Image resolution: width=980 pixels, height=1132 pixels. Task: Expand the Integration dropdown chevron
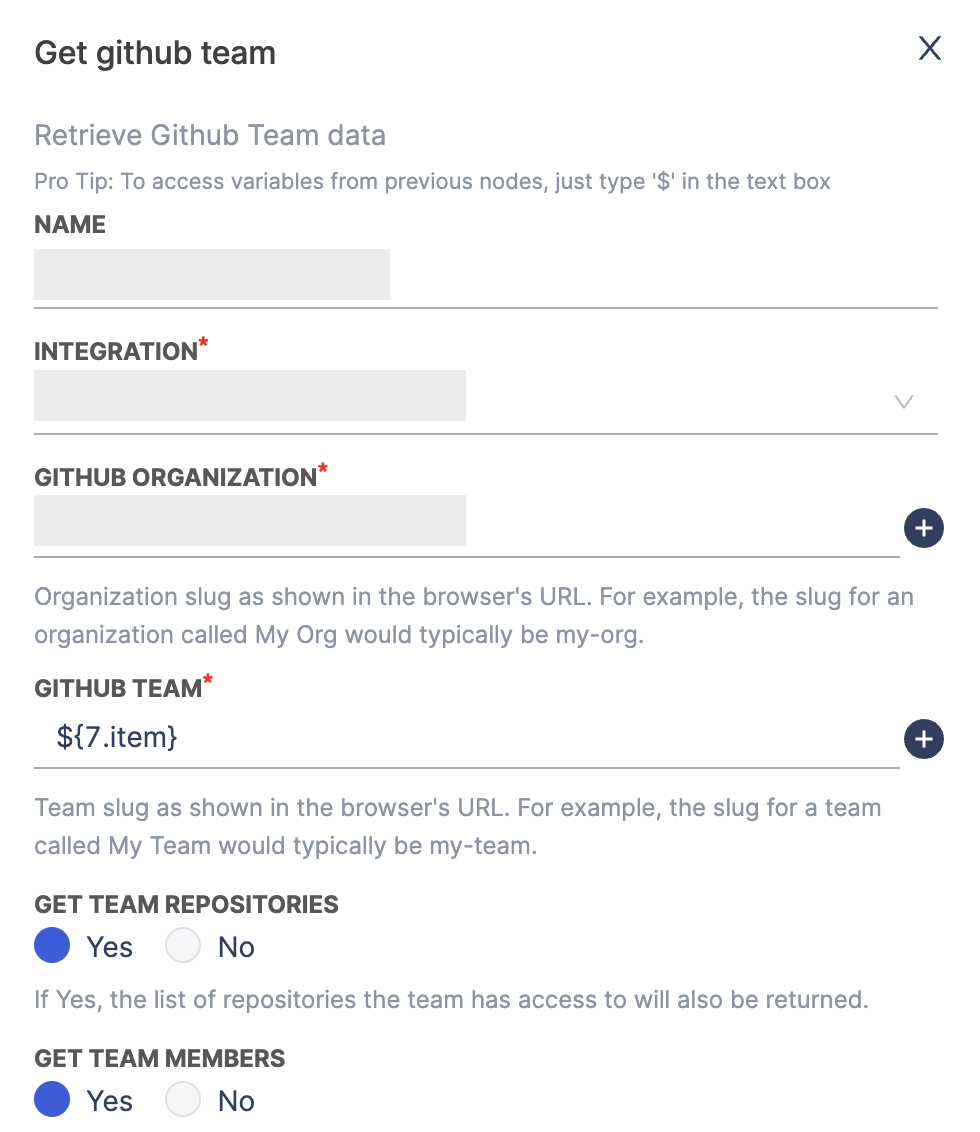coord(904,402)
